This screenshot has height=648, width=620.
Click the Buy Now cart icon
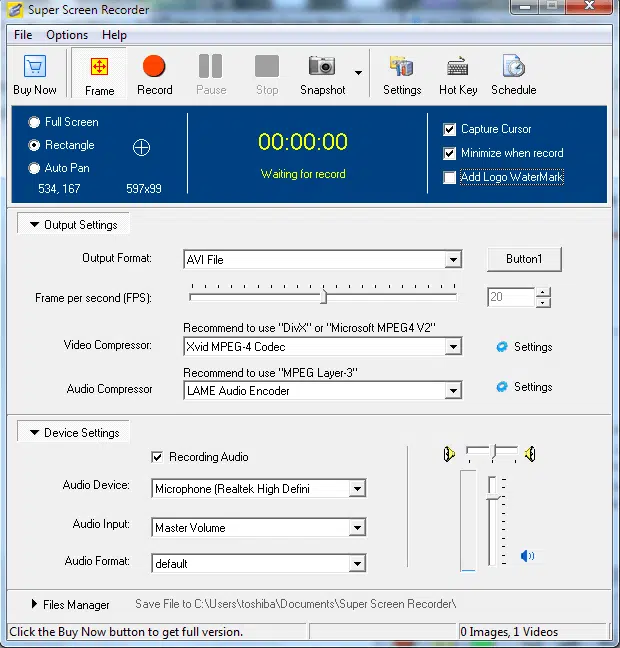click(35, 68)
